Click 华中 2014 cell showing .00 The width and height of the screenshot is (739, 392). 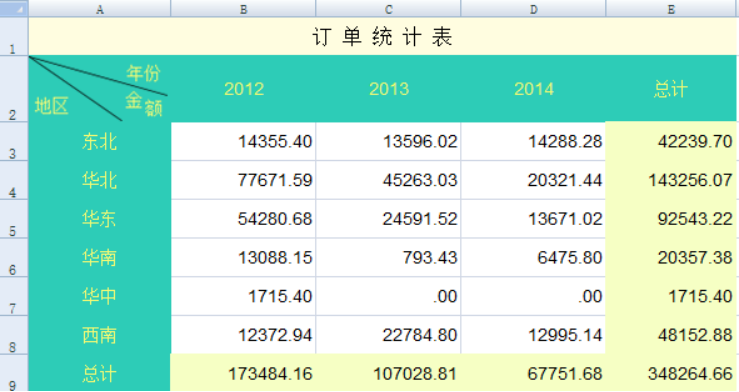(533, 296)
